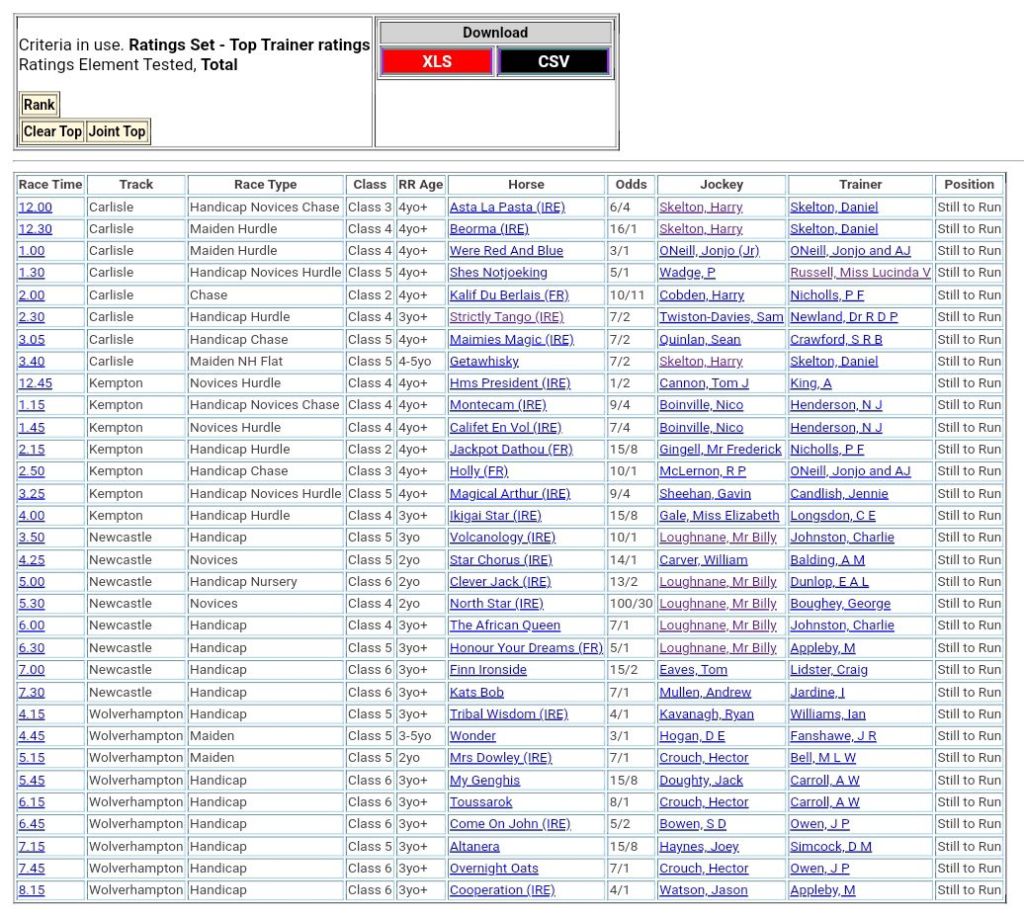Screen dimensions: 1024x917
Task: Click the Clear Top button
Action: (52, 131)
